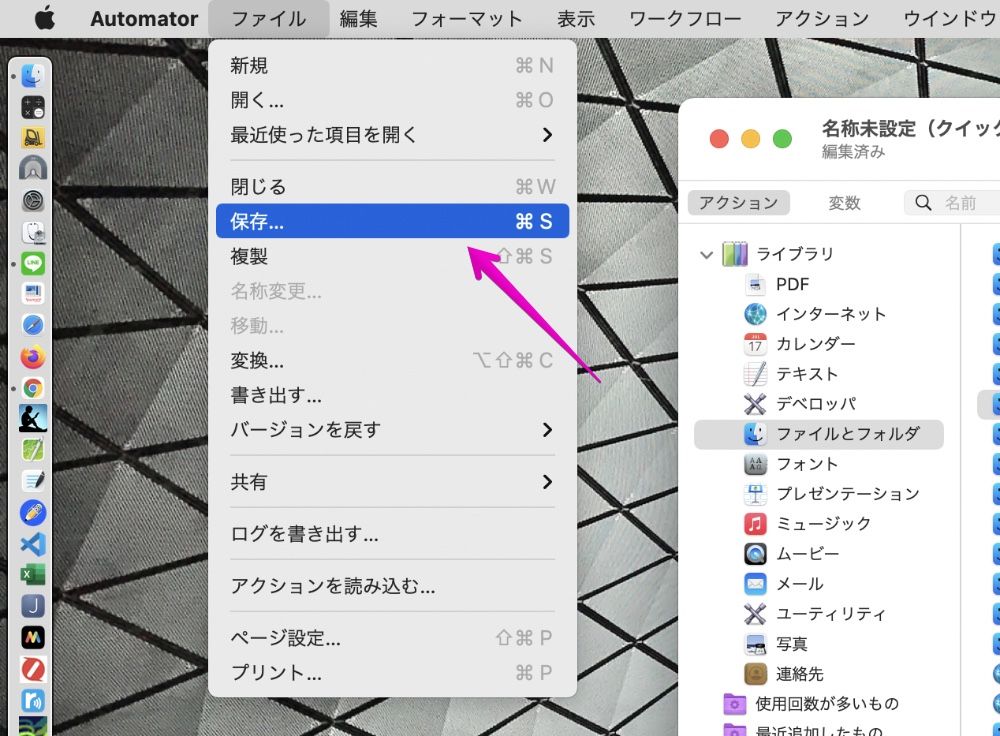1000x736 pixels.
Task: Open the Automator app menu
Action: point(144,18)
